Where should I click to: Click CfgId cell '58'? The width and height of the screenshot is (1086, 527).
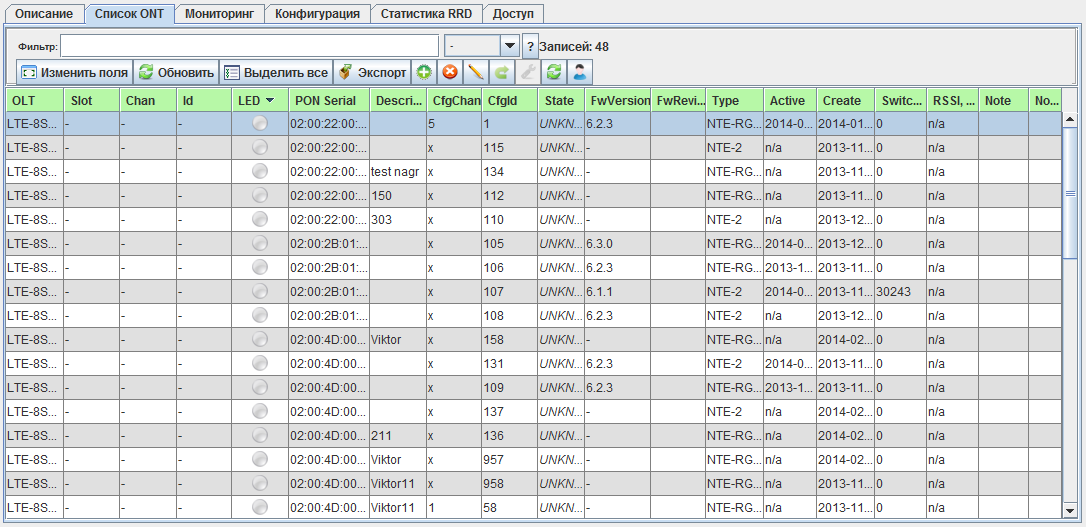click(510, 507)
